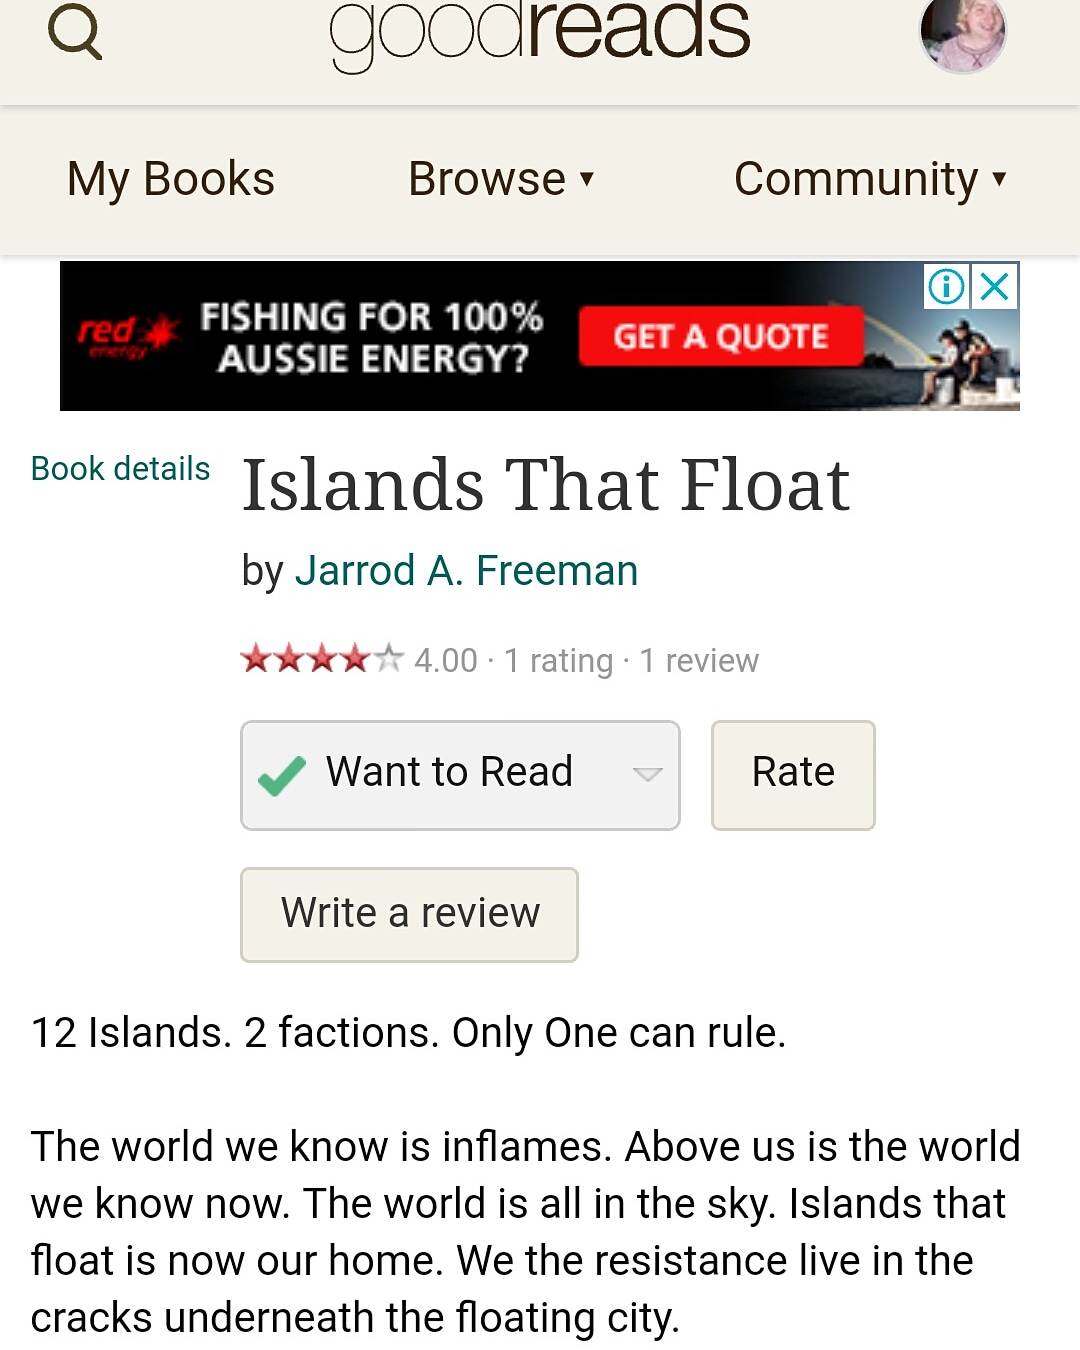Click the ad info icon
The height and width of the screenshot is (1350, 1080).
click(x=946, y=287)
